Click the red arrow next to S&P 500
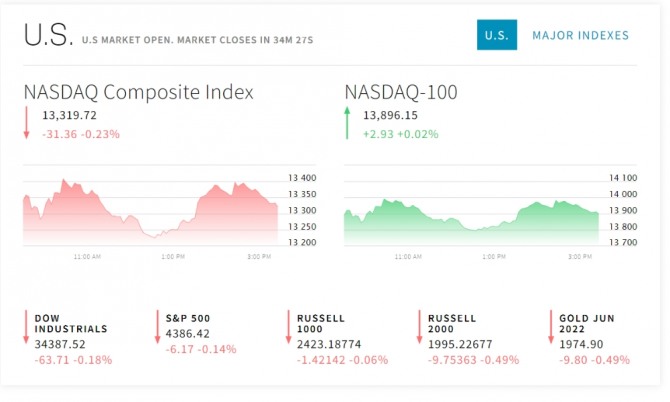 coord(157,327)
